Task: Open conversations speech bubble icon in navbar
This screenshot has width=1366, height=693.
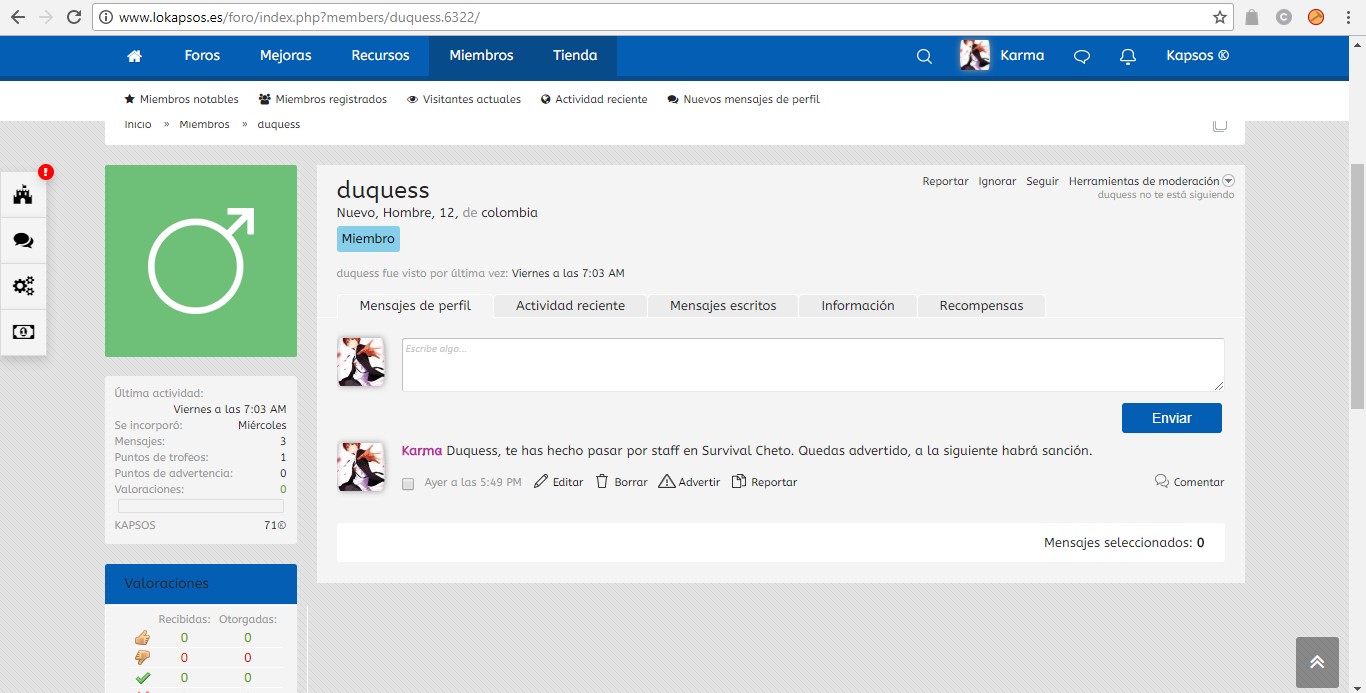Action: click(x=1081, y=56)
